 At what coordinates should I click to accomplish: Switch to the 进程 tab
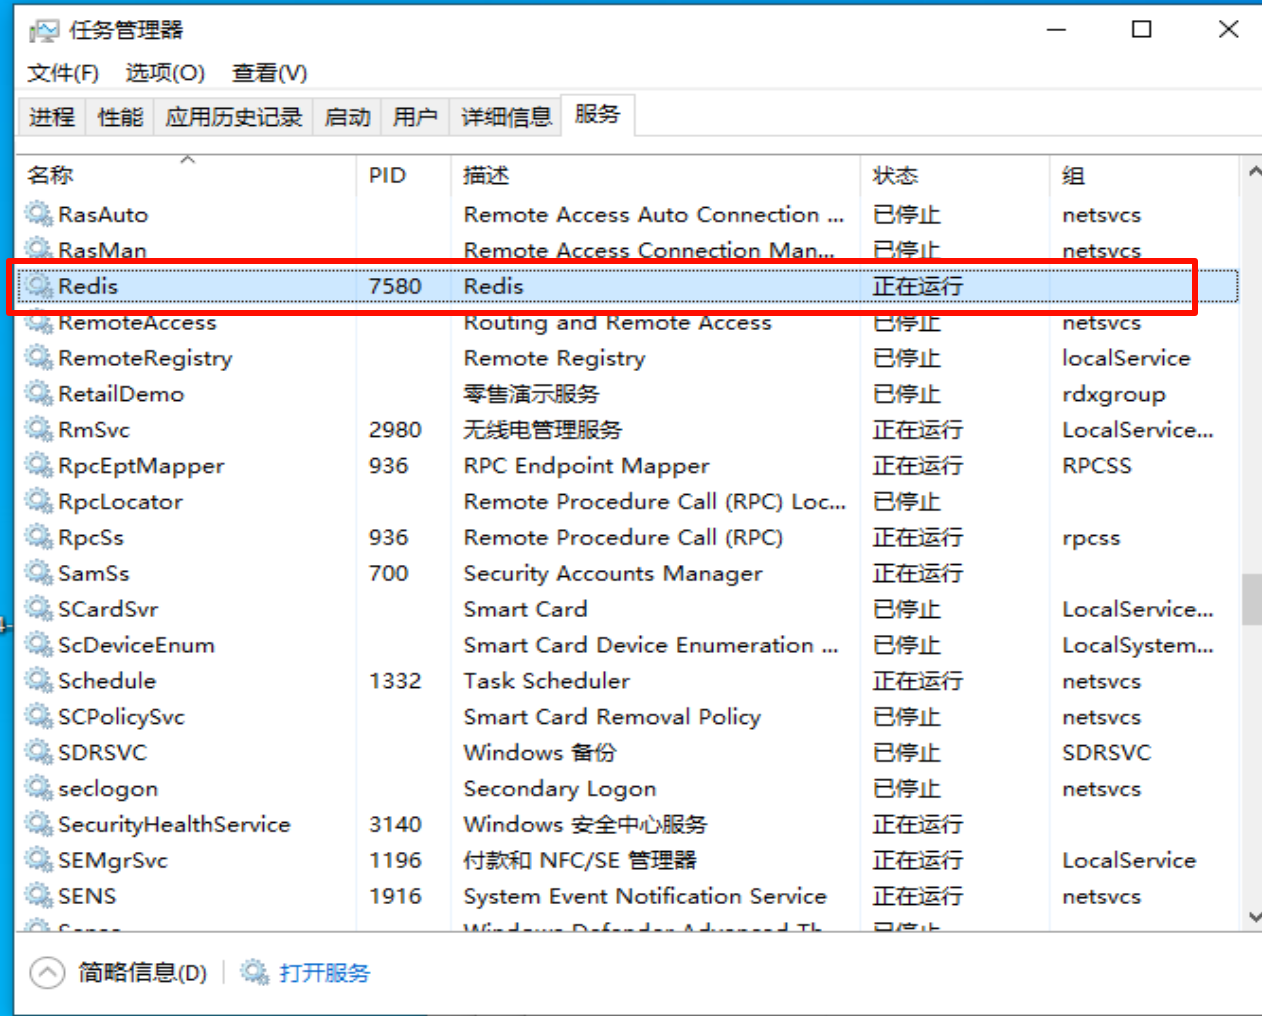(52, 117)
